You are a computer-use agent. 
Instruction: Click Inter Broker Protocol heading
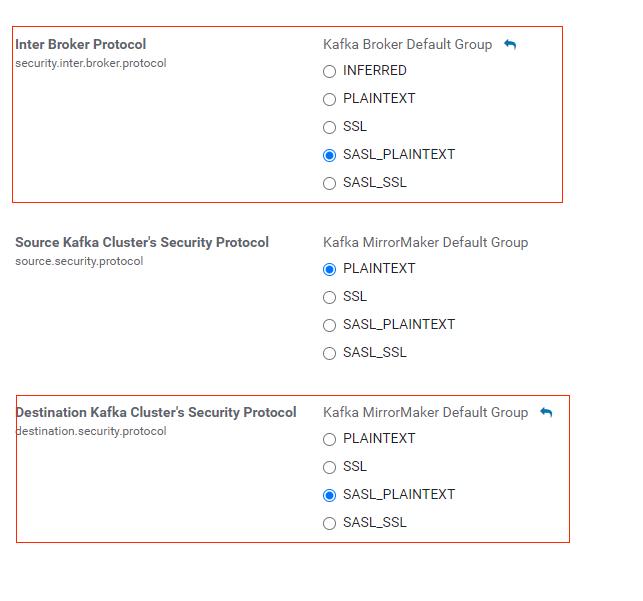[81, 44]
